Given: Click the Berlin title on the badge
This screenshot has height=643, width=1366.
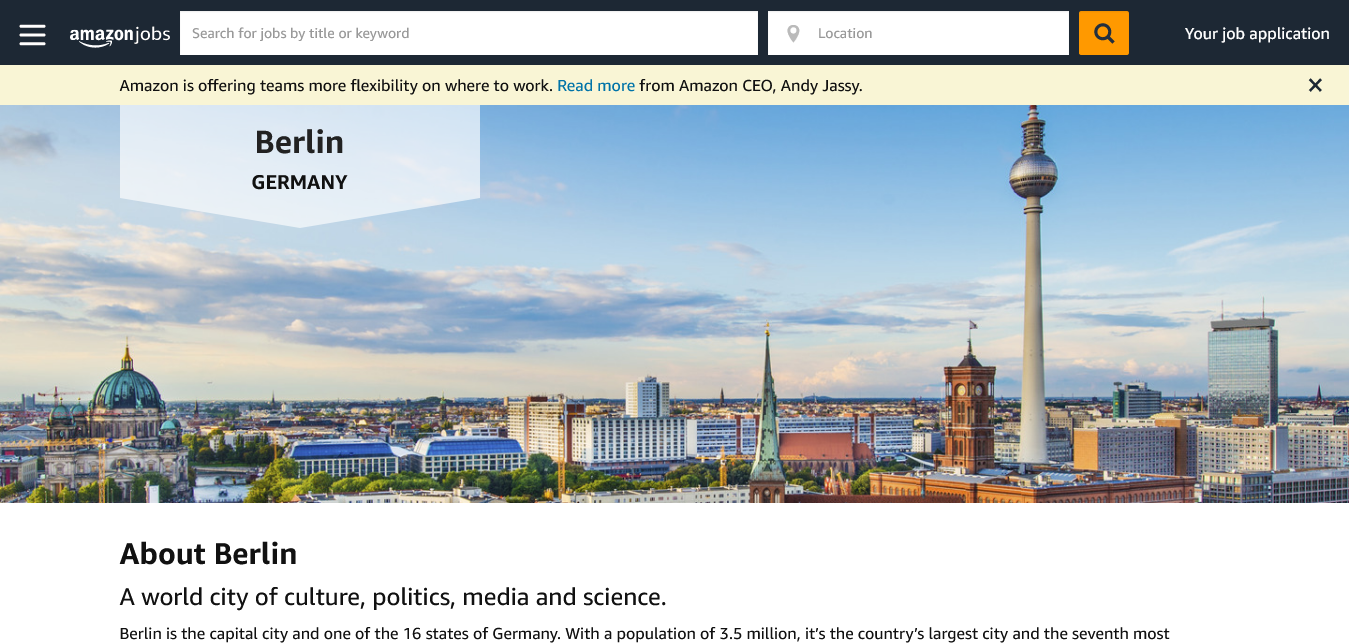Looking at the screenshot, I should tap(299, 142).
